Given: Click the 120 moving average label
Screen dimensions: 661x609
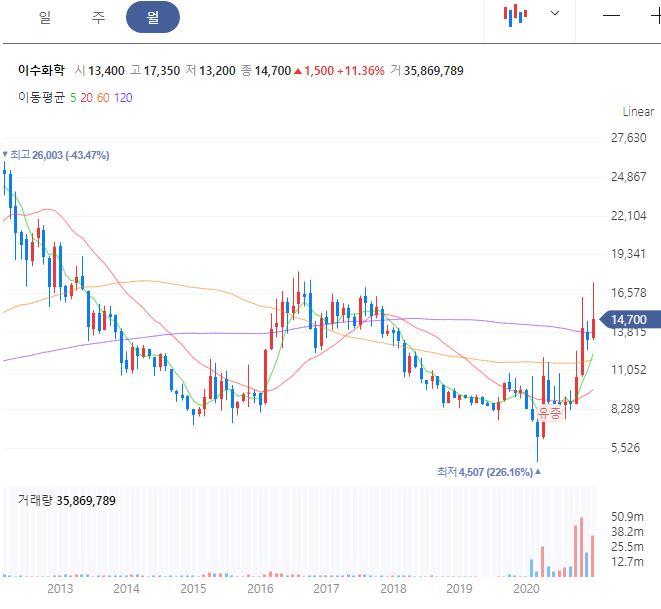Looking at the screenshot, I should point(123,98).
